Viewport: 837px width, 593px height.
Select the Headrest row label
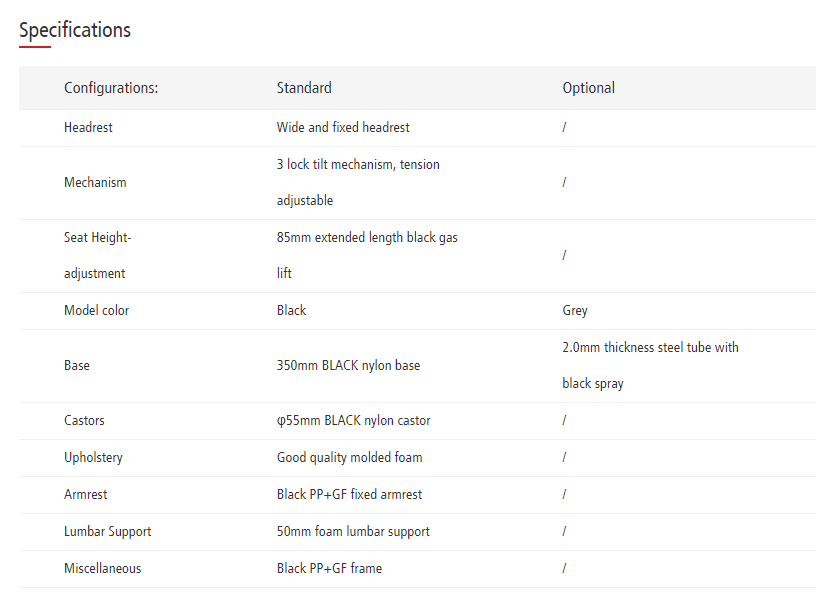pos(88,128)
